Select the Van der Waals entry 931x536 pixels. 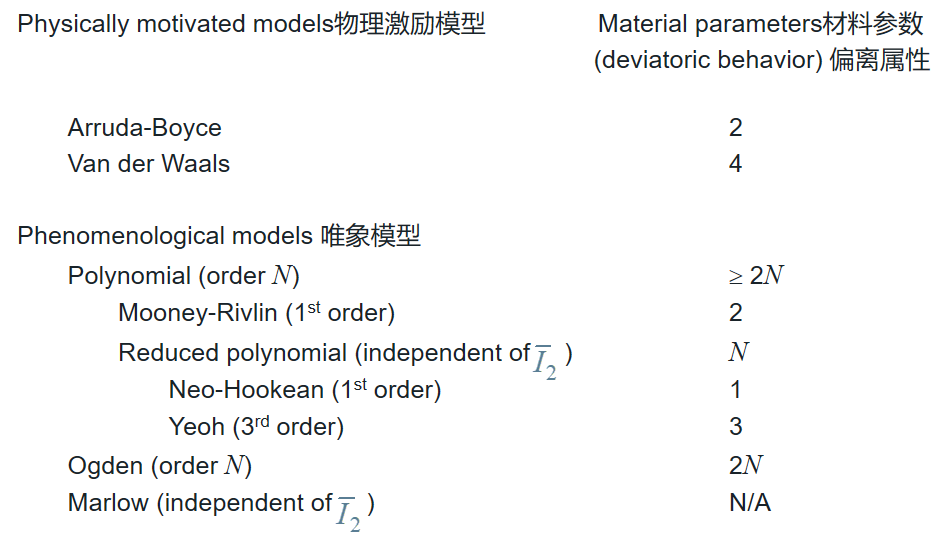point(148,164)
